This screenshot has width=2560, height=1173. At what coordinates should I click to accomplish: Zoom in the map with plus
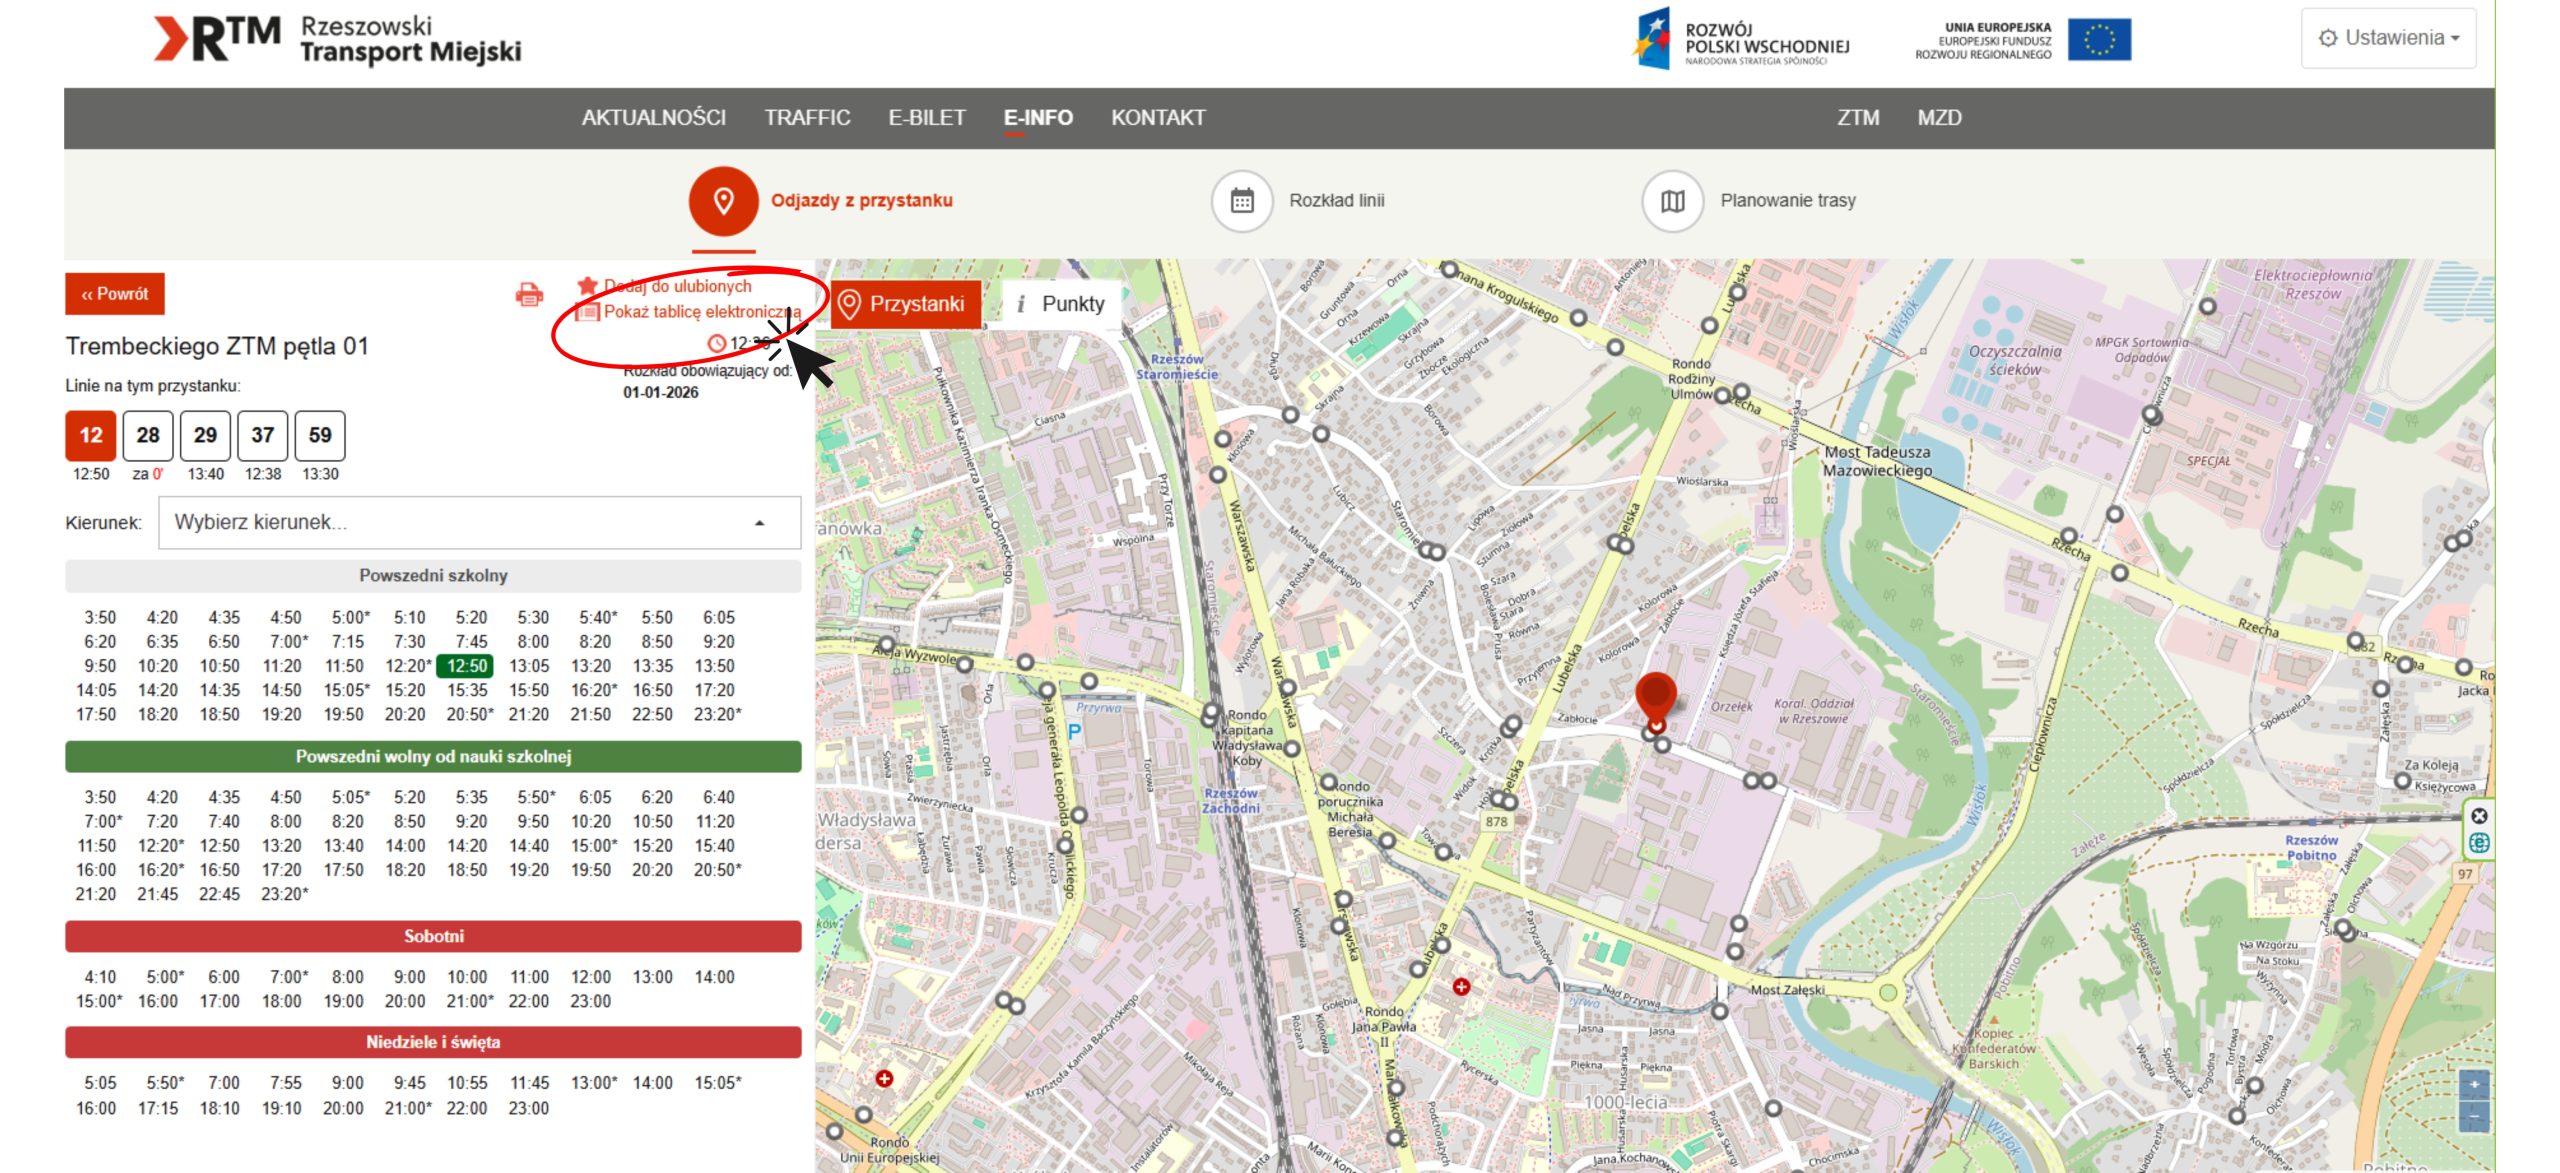tap(2474, 1085)
